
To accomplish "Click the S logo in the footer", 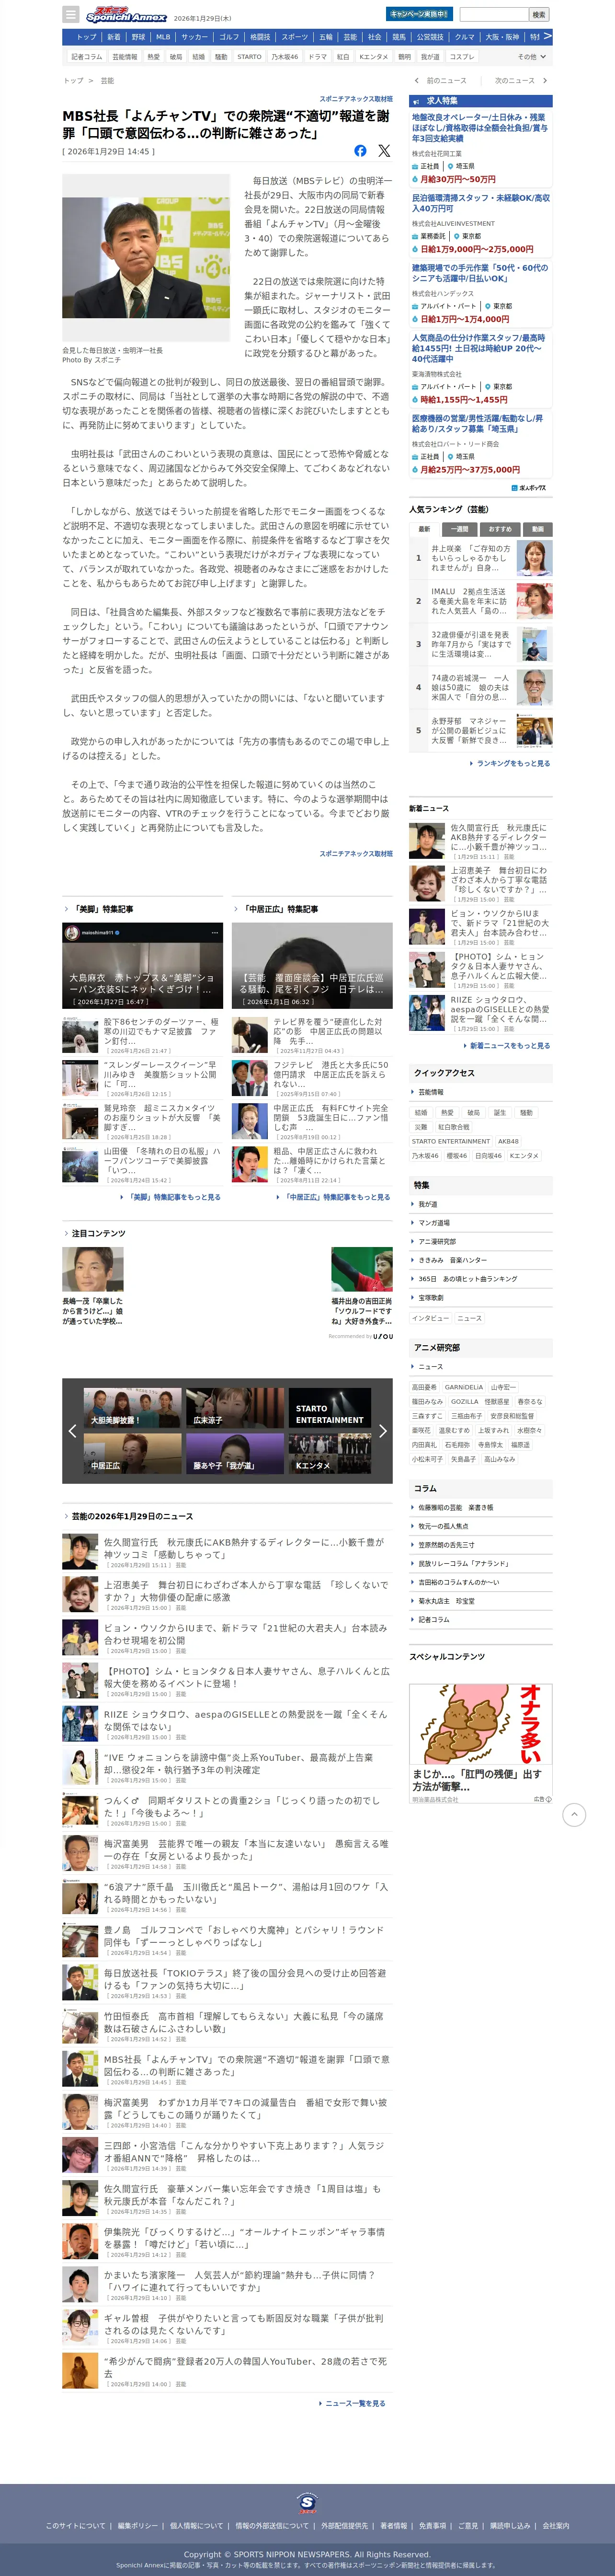I will click(x=308, y=2502).
